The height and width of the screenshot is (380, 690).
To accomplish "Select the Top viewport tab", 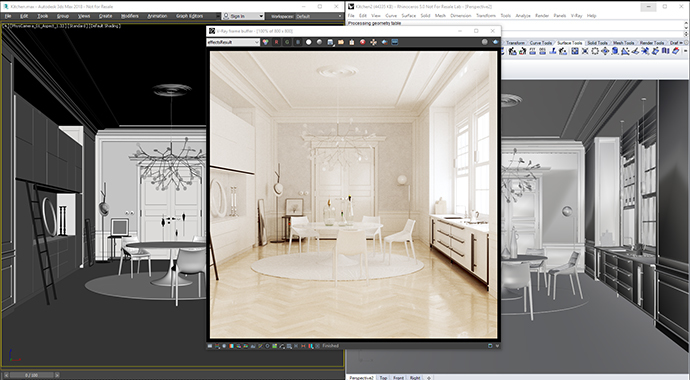I will (x=383, y=377).
